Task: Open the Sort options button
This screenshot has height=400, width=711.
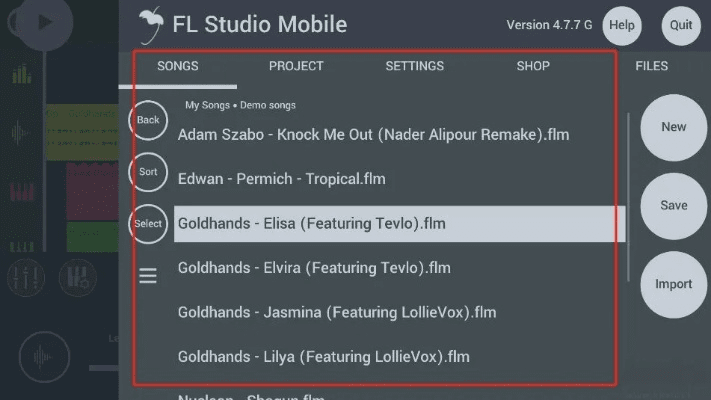Action: click(x=148, y=172)
